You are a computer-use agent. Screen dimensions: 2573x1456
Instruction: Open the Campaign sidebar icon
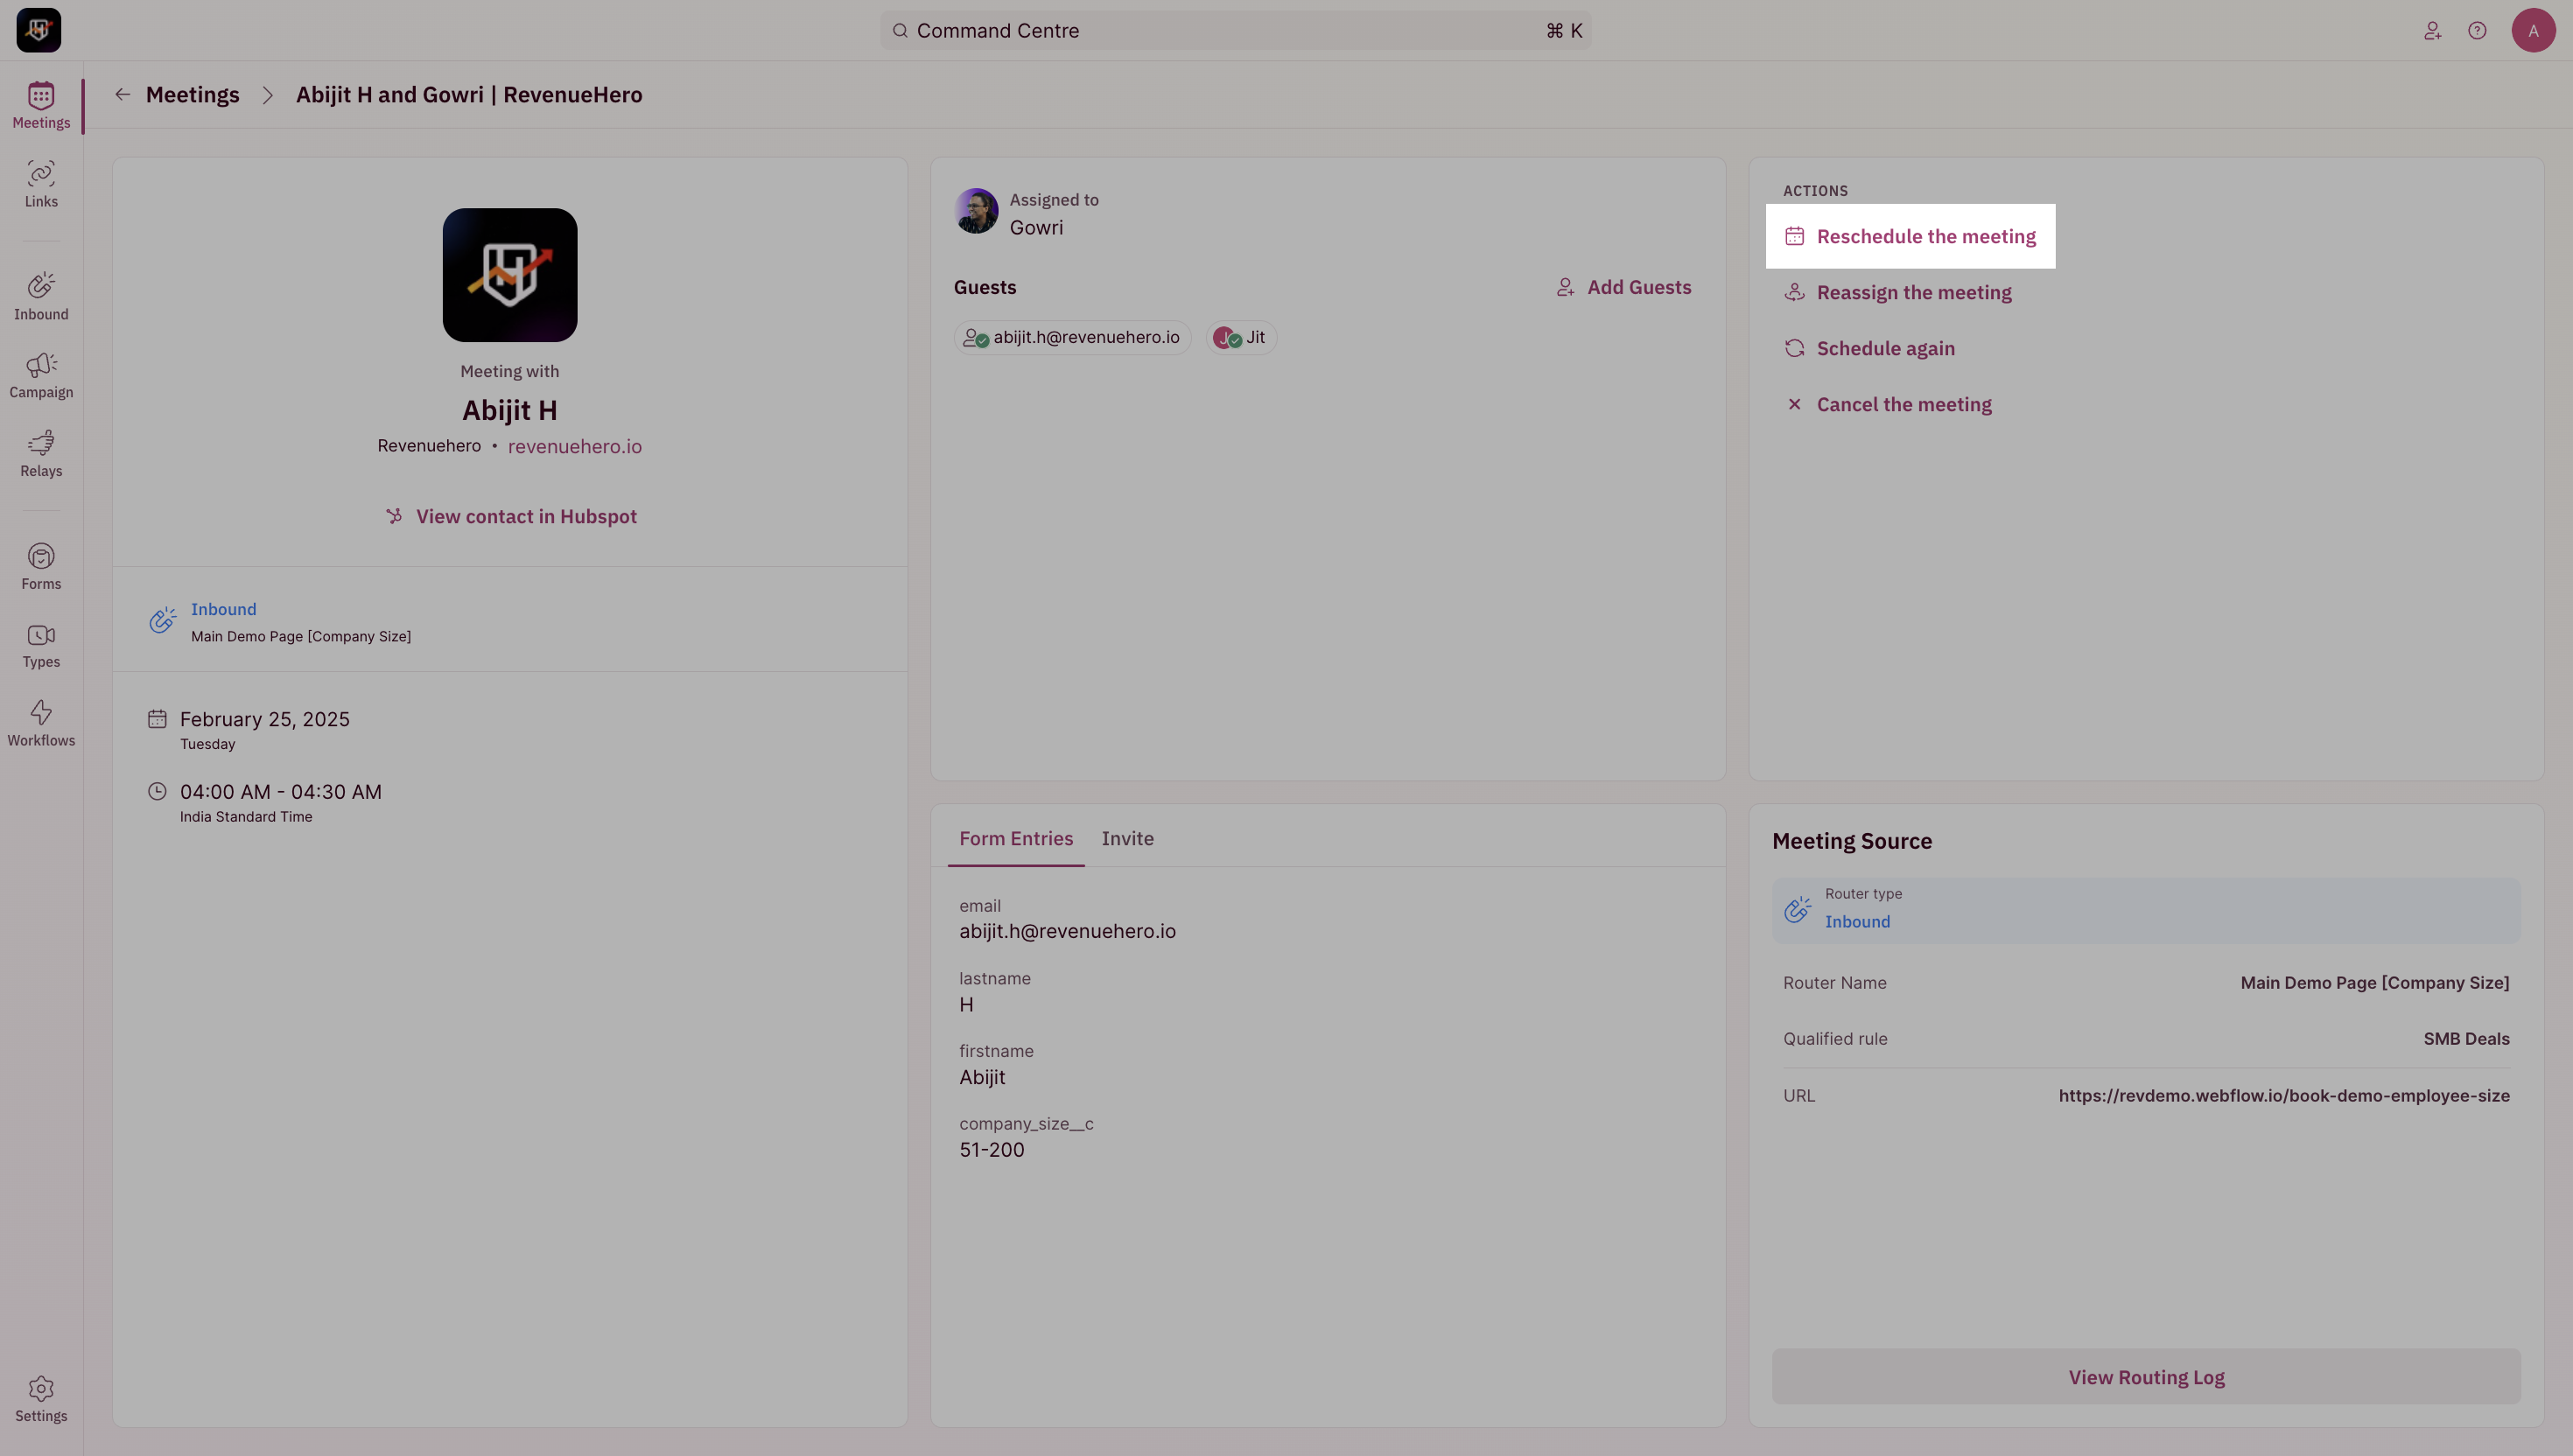coord(41,375)
